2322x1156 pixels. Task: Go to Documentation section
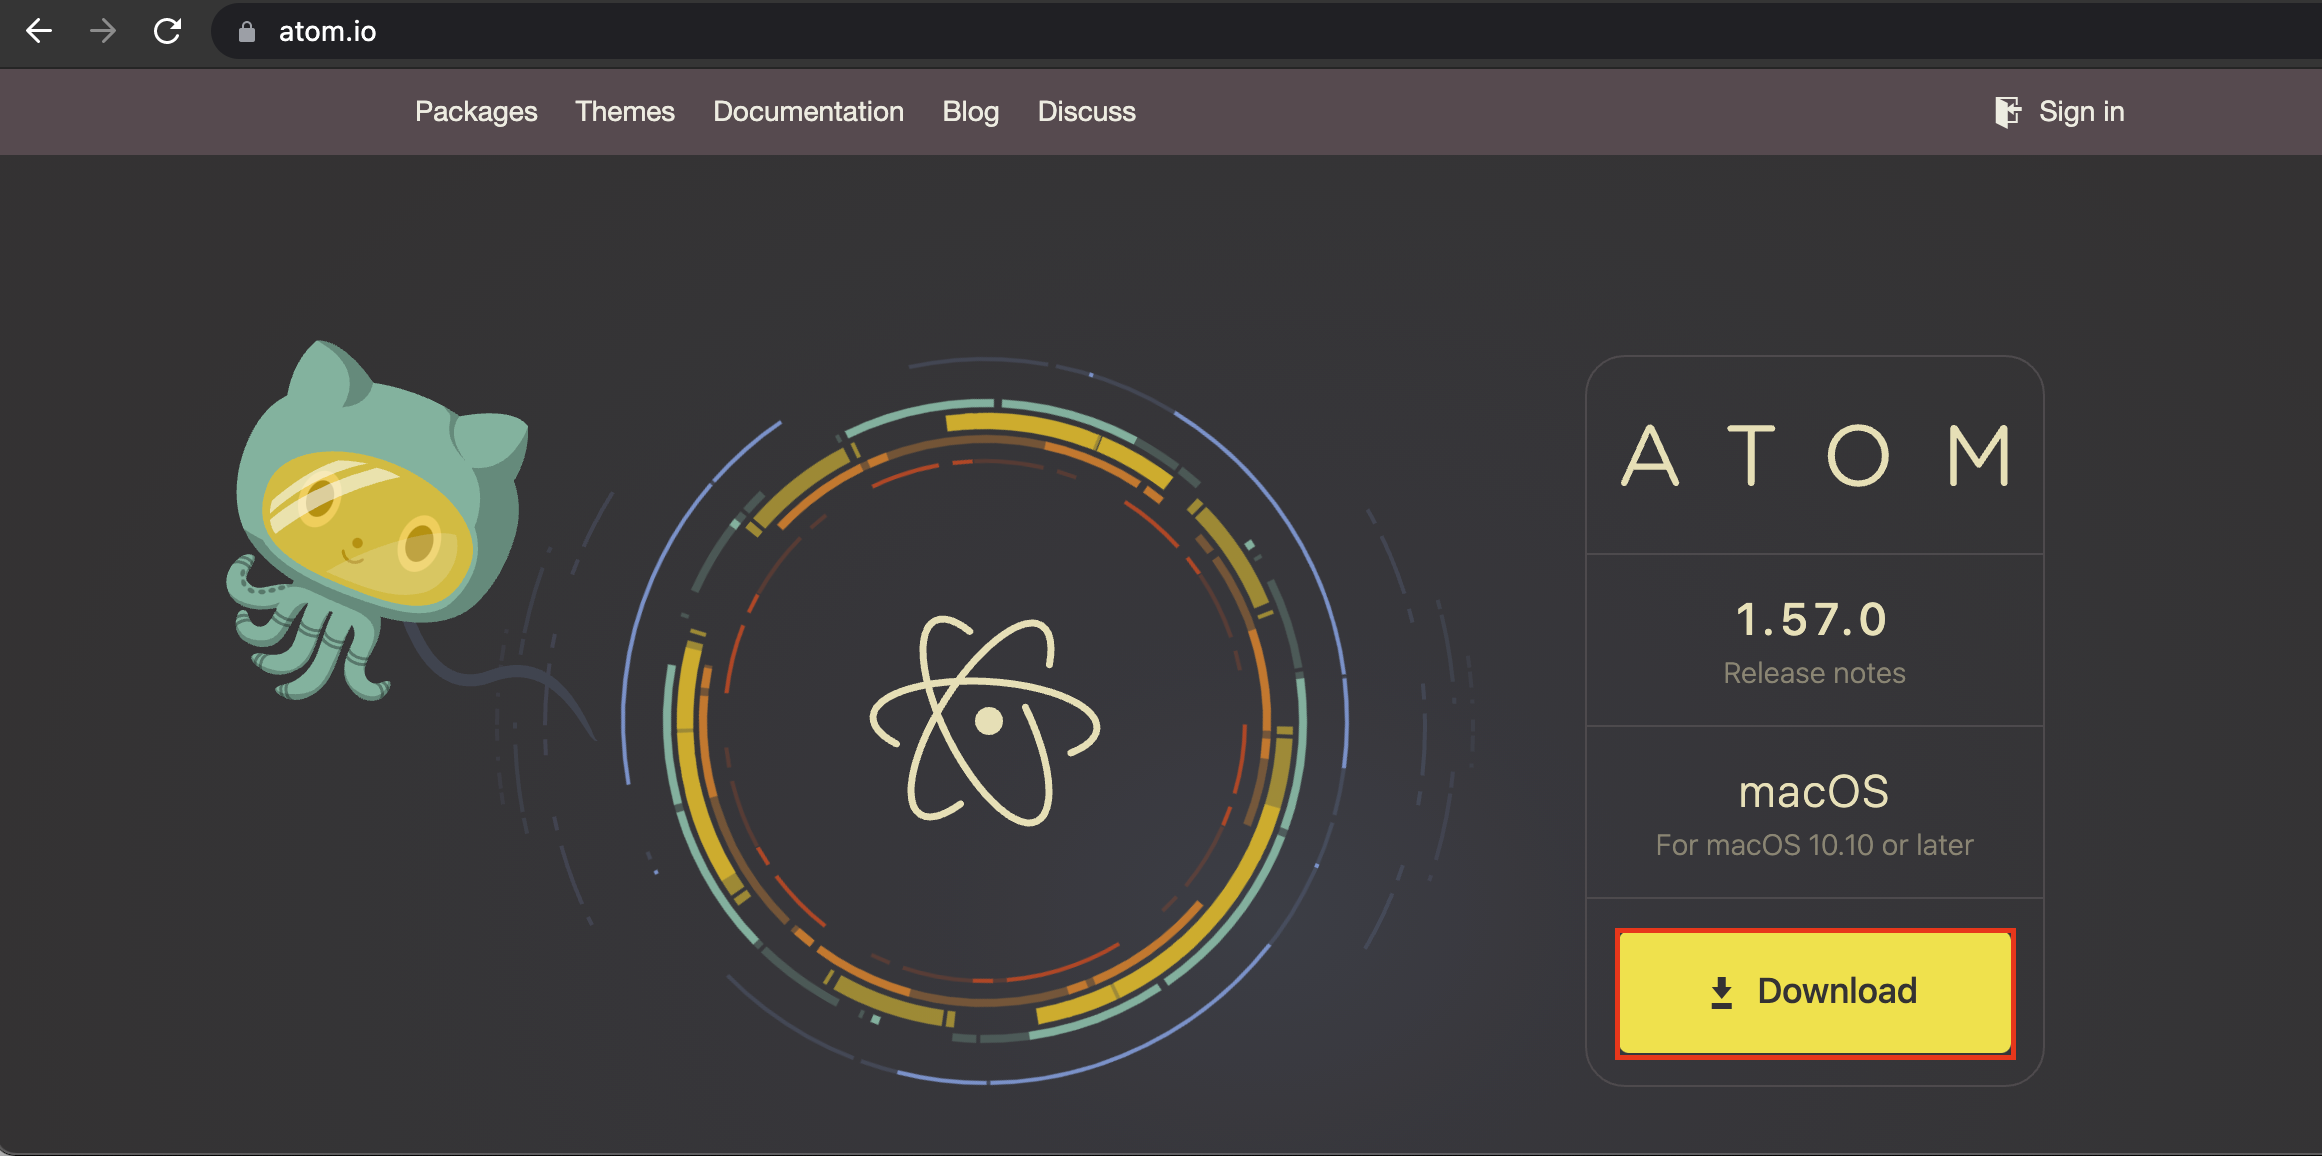click(x=808, y=111)
